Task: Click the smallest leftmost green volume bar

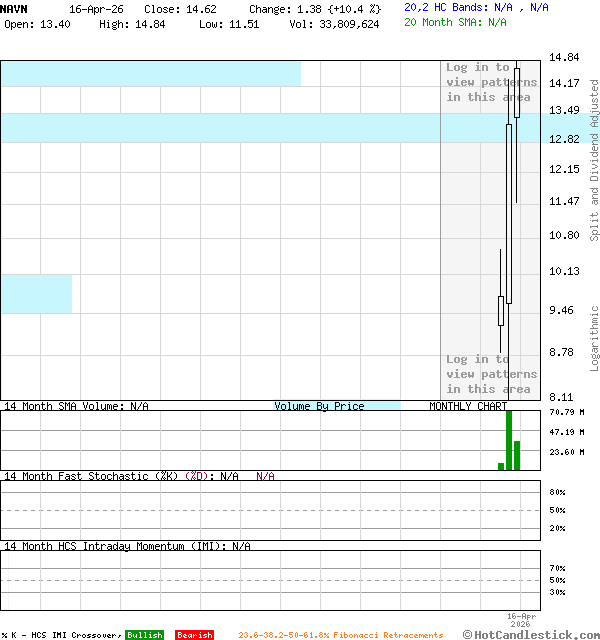Action: pos(501,466)
